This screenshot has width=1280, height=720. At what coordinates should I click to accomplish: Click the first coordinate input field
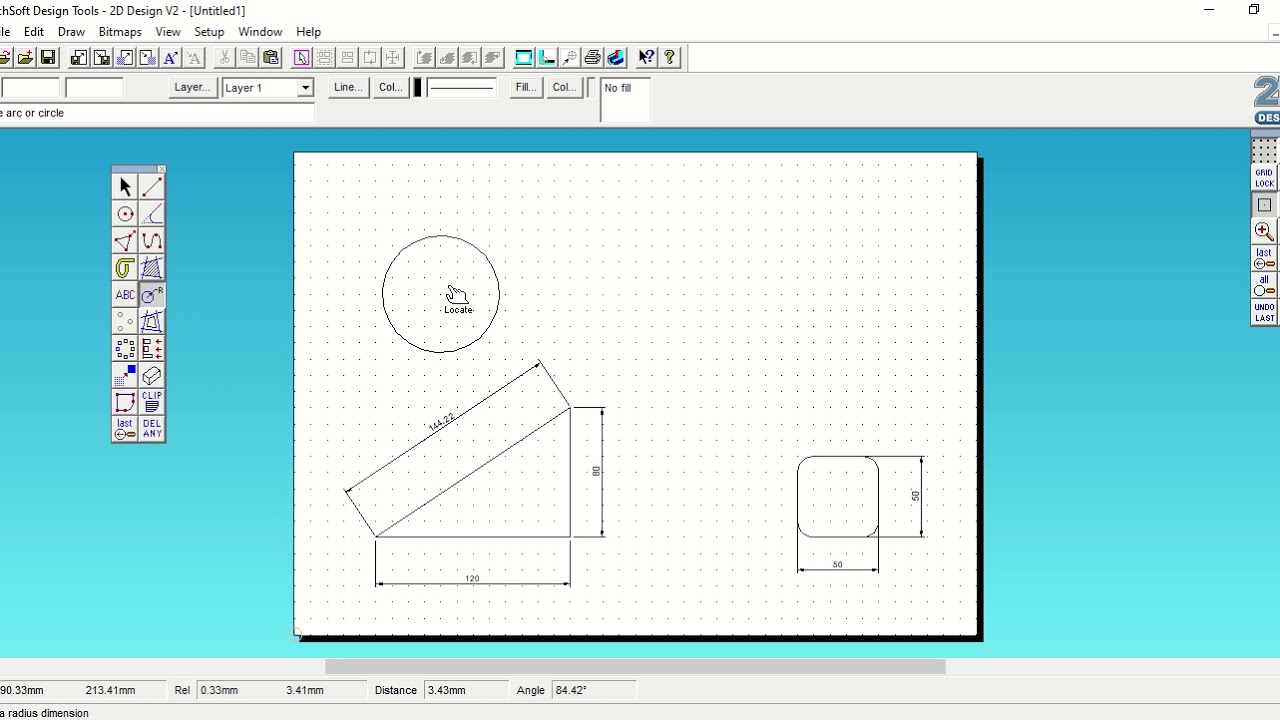(x=31, y=88)
